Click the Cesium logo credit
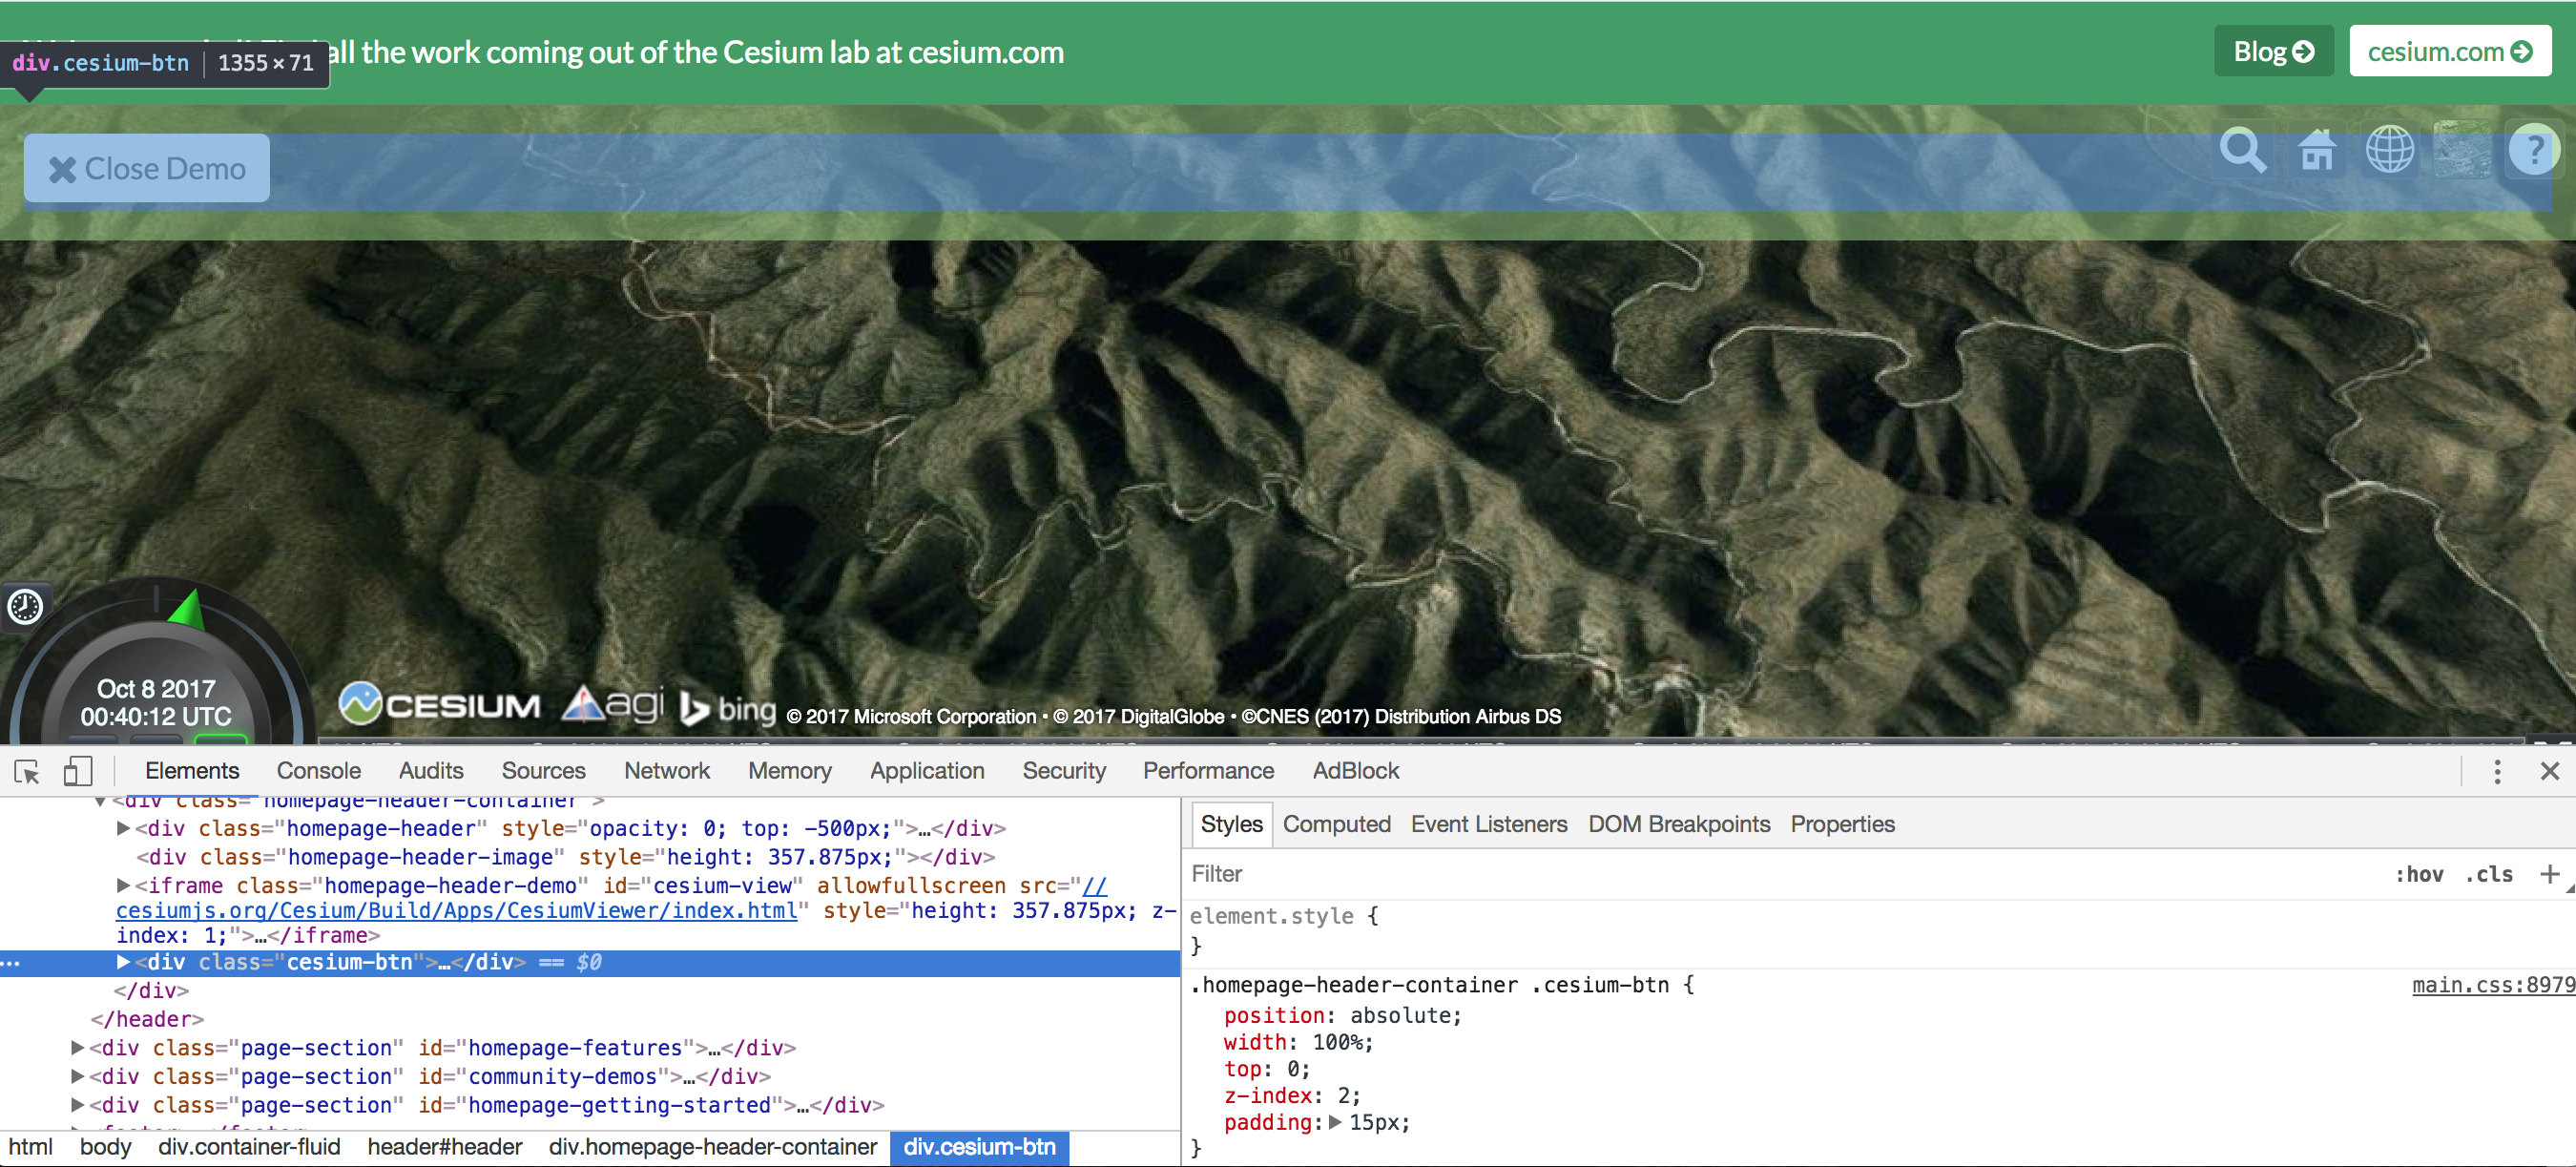2576x1167 pixels. click(x=440, y=703)
